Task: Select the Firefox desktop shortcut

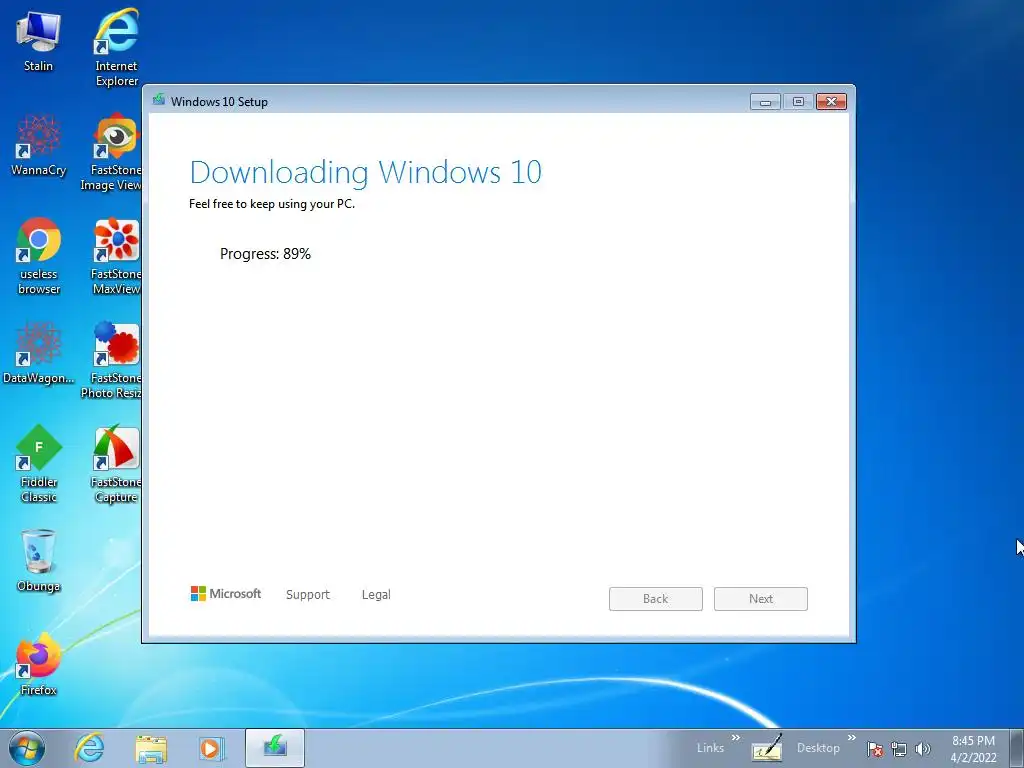Action: (x=39, y=665)
